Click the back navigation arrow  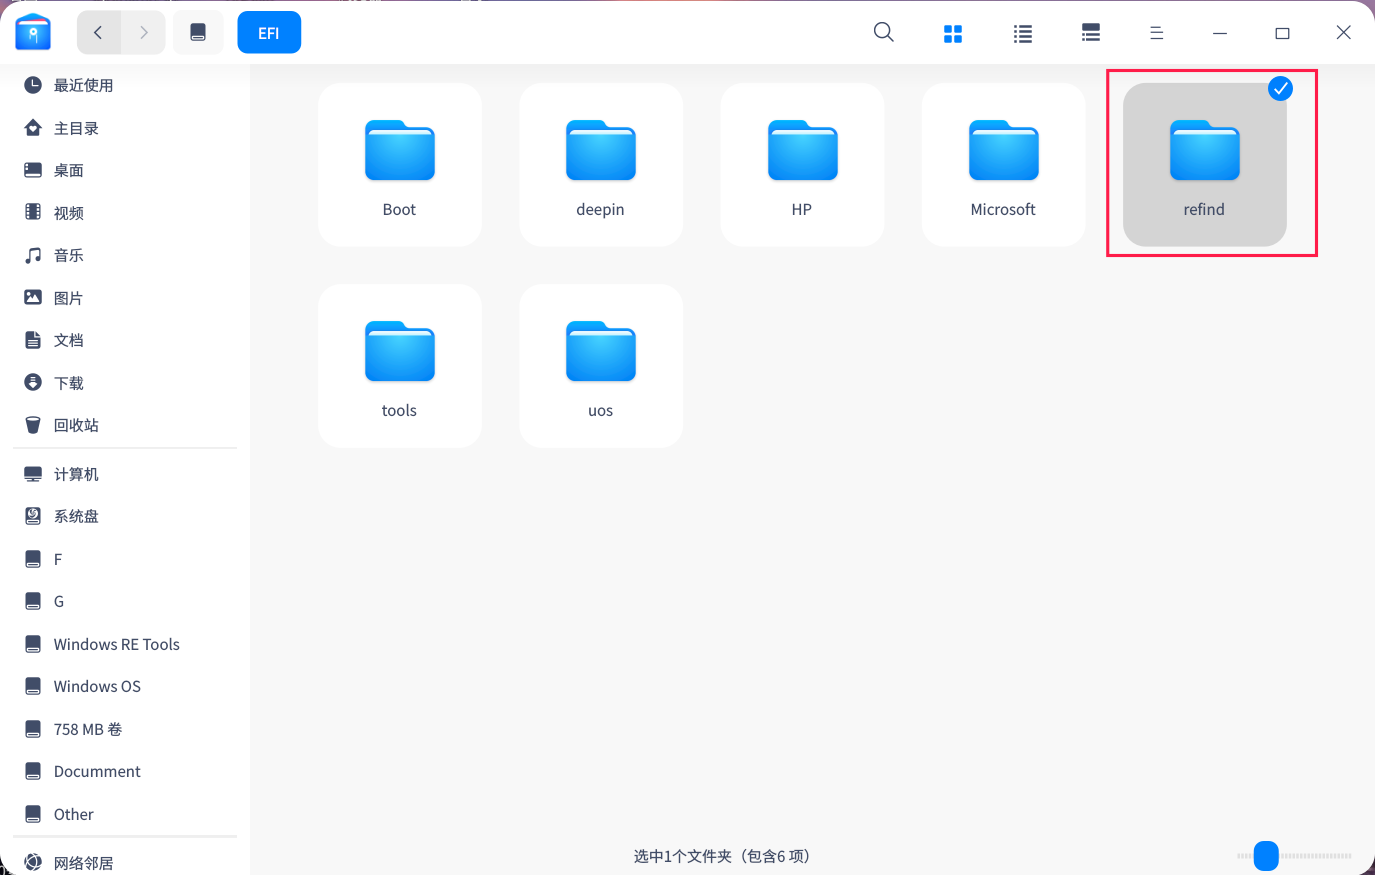[x=98, y=31]
